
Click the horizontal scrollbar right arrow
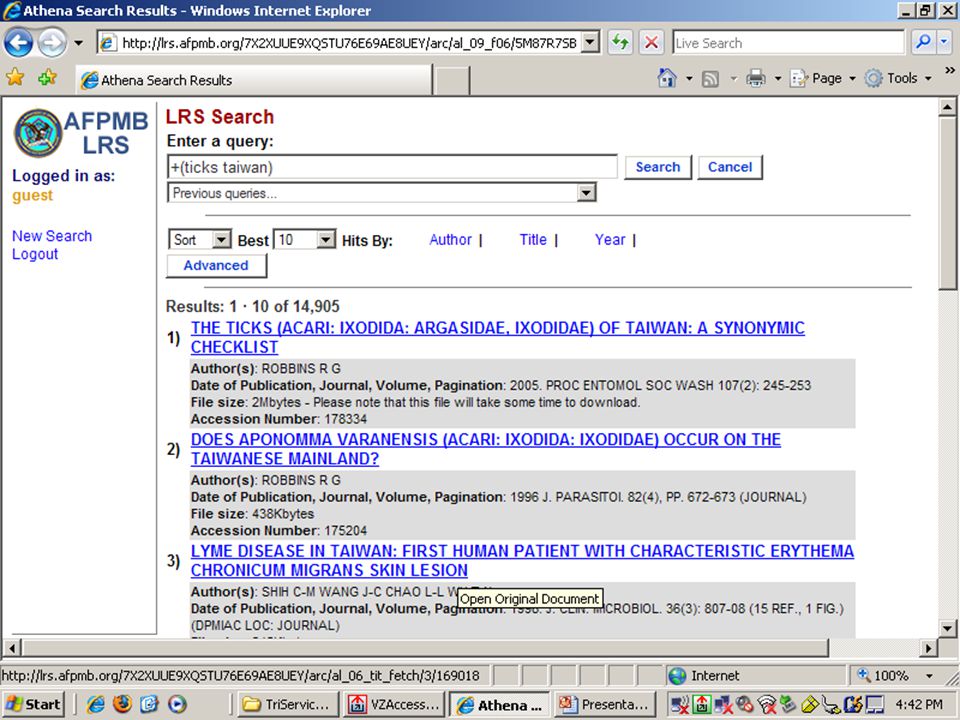click(928, 648)
